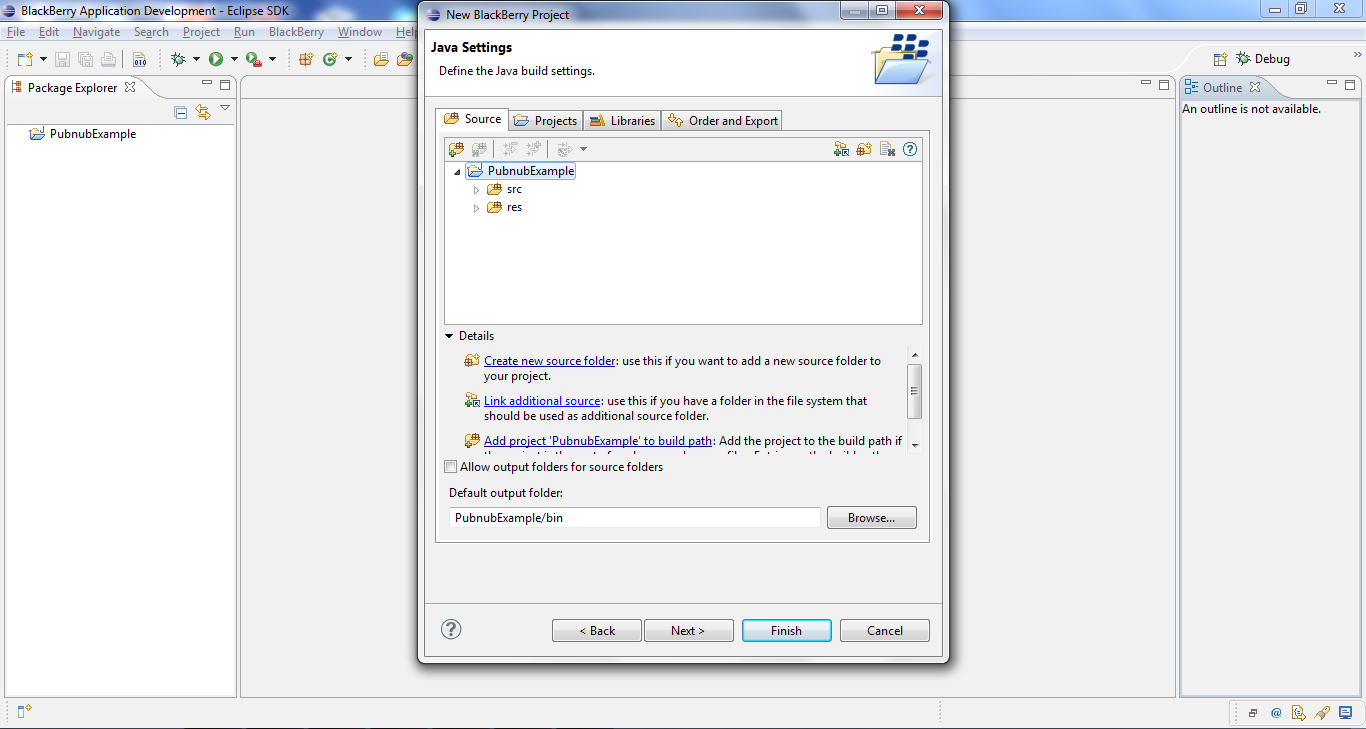Click the New Java Package toolbar icon
The height and width of the screenshot is (729, 1366).
(307, 59)
